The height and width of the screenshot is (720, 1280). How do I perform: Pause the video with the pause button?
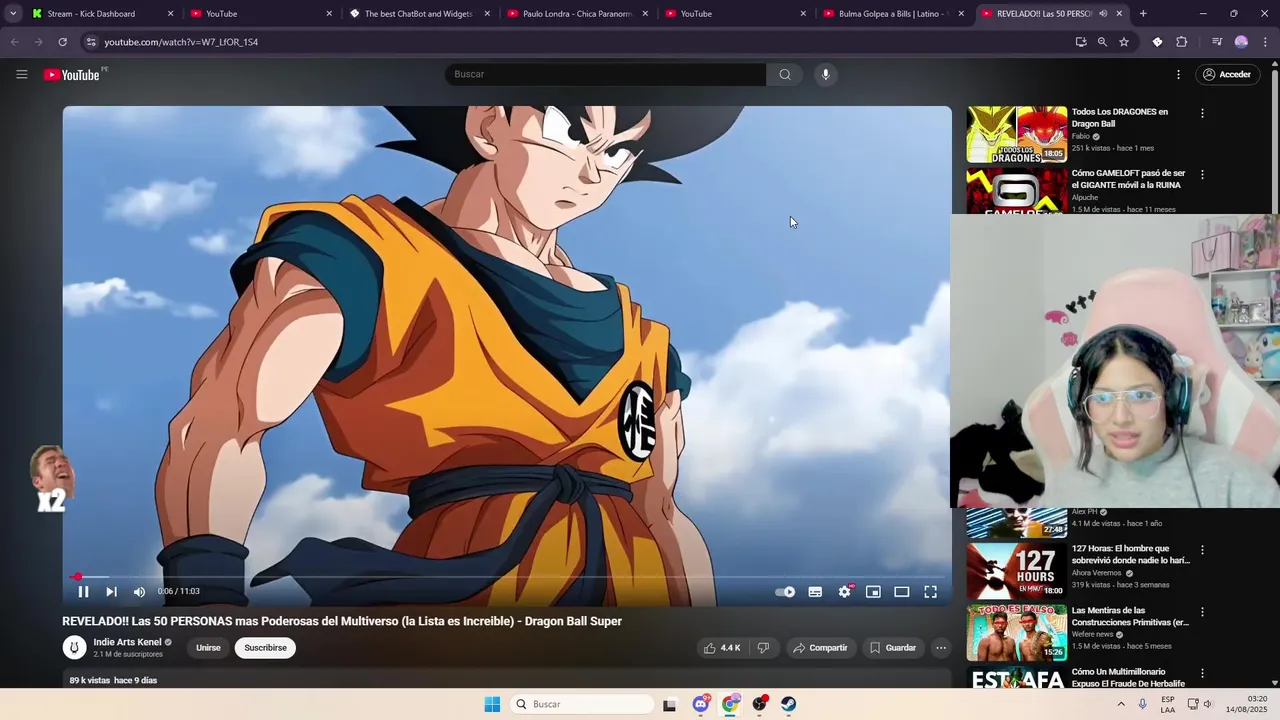coord(83,592)
